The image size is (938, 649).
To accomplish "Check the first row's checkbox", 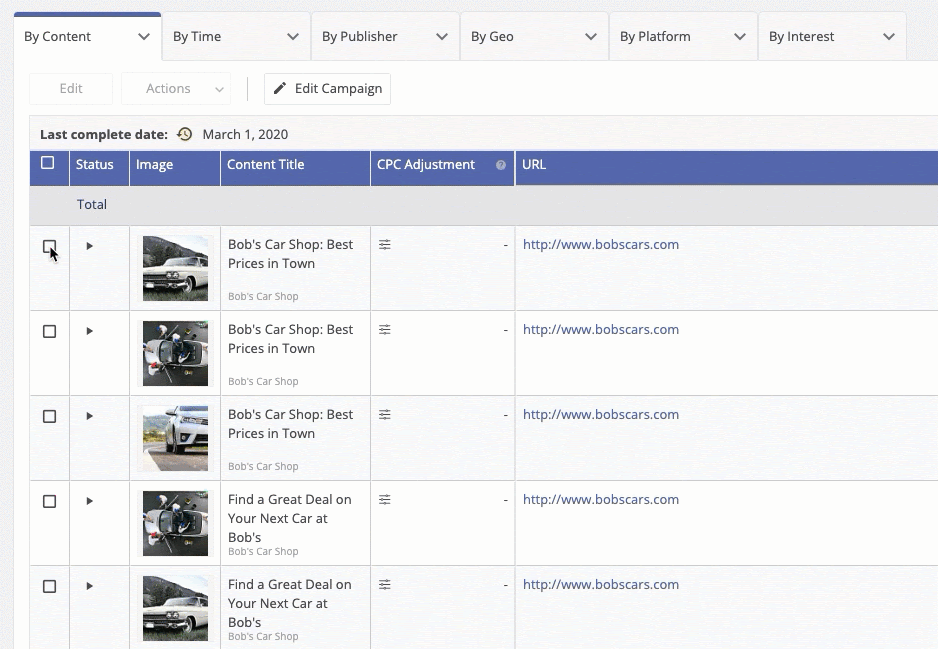I will 49,246.
